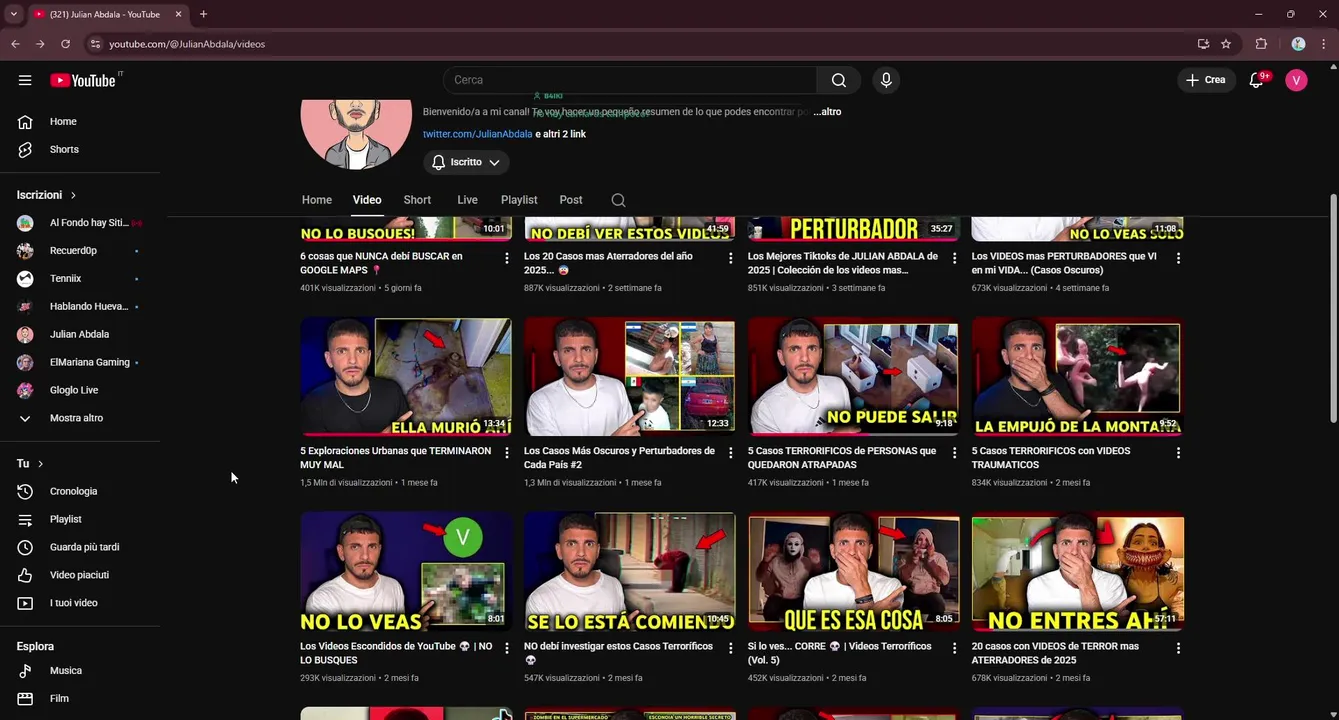Open options for GOOGLE MAPS video
The height and width of the screenshot is (720, 1339).
tap(507, 258)
